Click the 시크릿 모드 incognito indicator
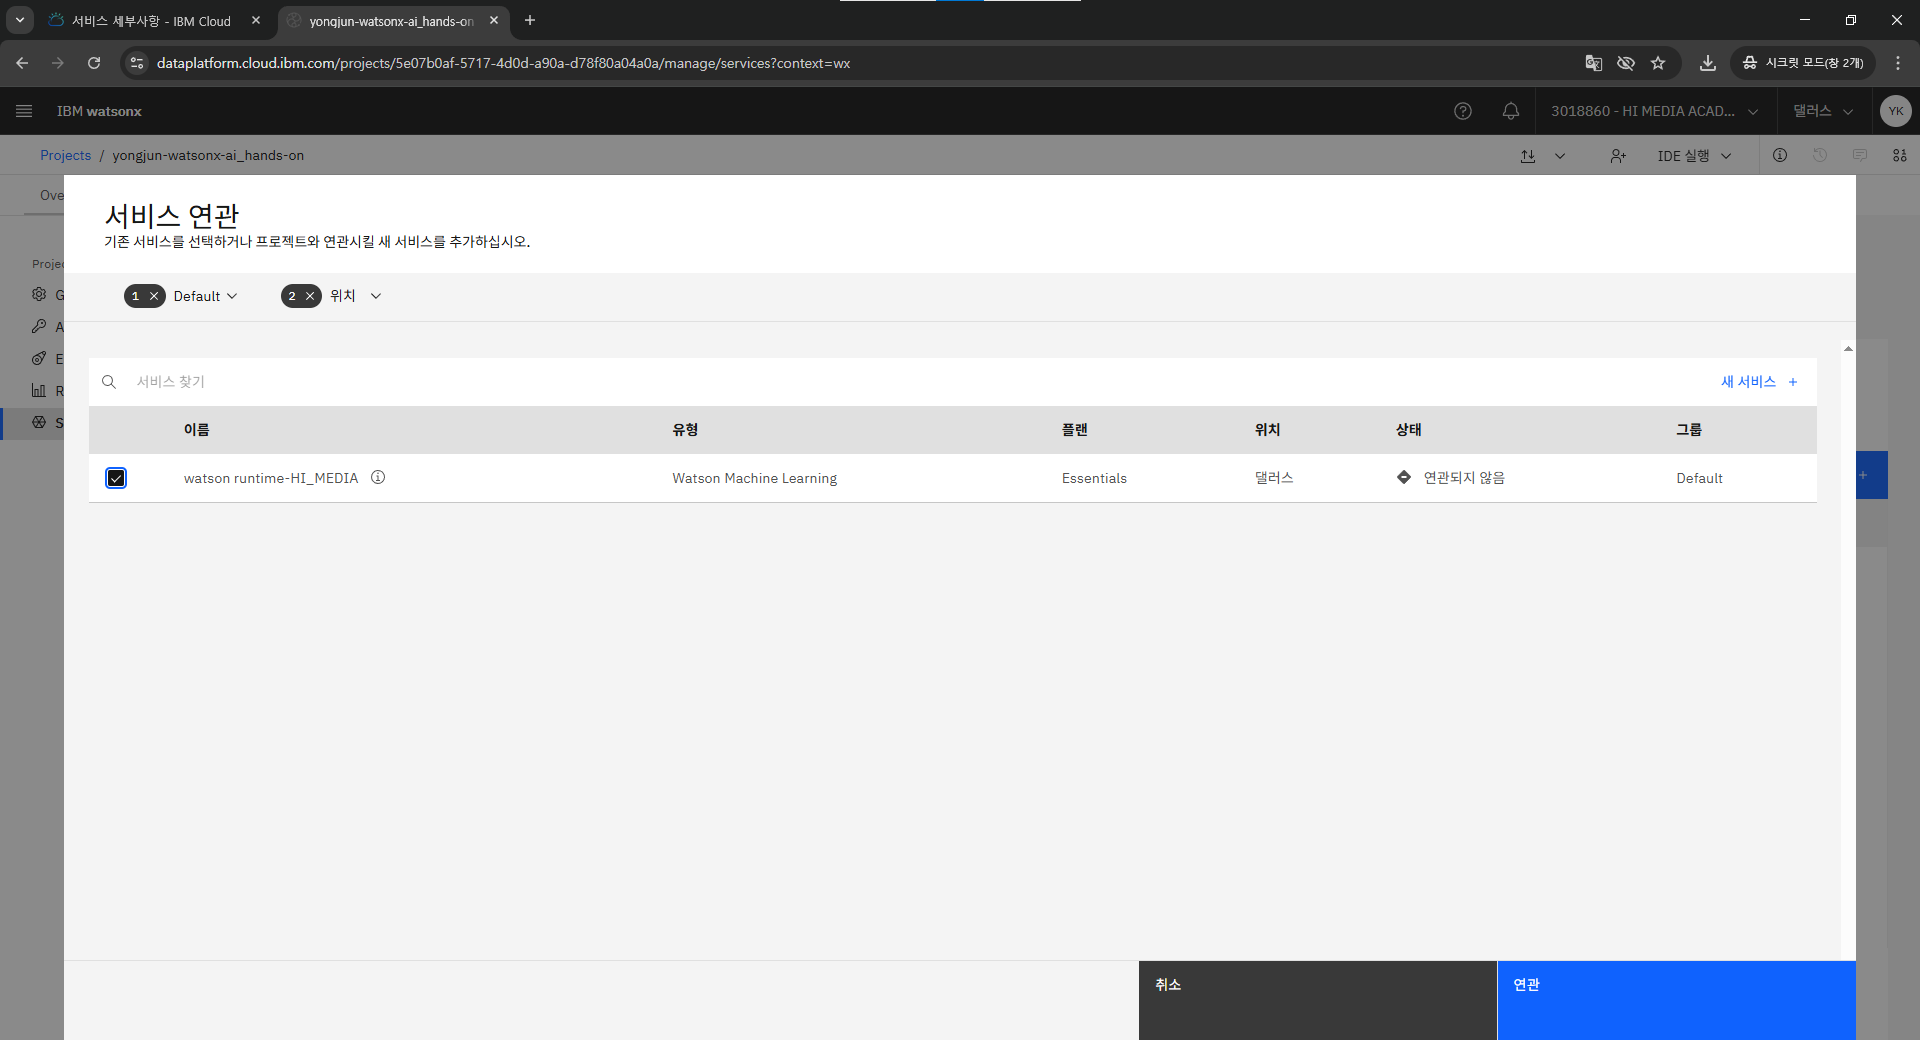Viewport: 1920px width, 1040px height. pyautogui.click(x=1803, y=63)
